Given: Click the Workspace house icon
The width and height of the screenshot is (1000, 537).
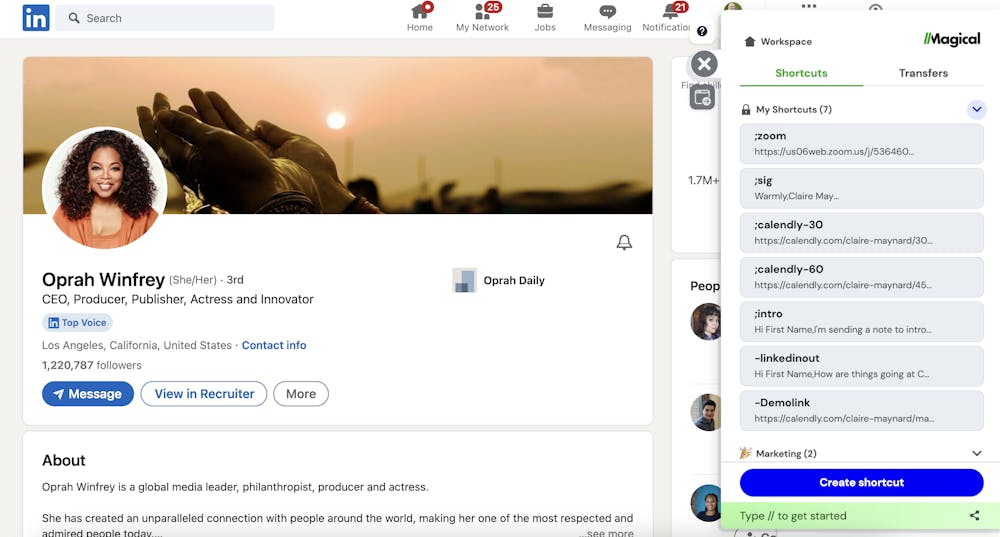Looking at the screenshot, I should [750, 41].
